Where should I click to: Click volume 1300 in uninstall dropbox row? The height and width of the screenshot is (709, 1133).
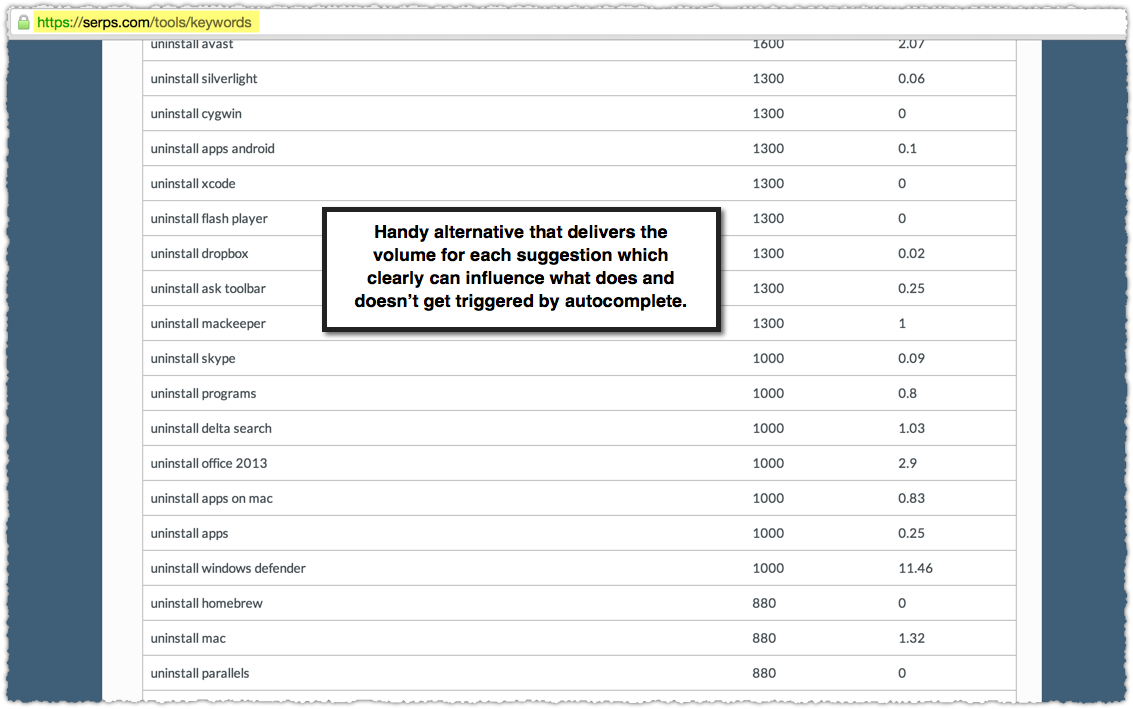768,254
